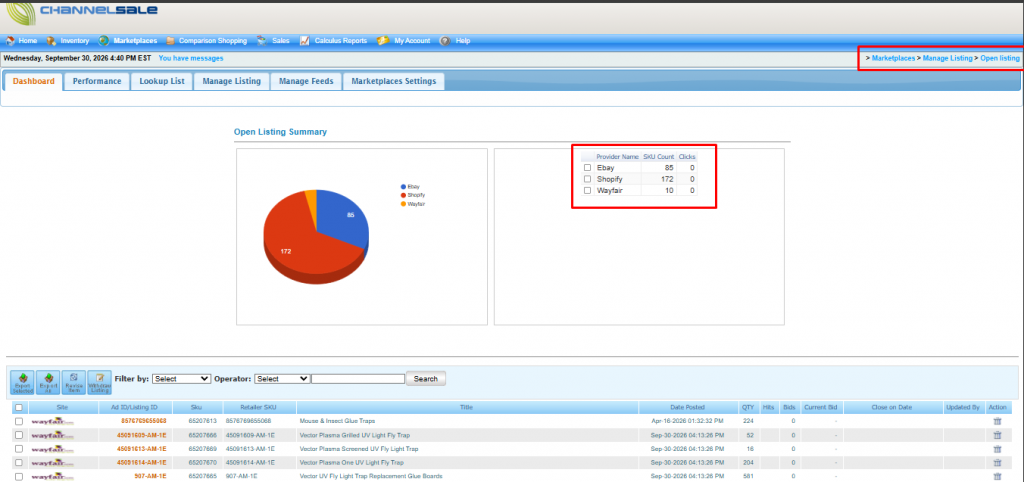Click the orange Wayfair legend swatch
The image size is (1024, 482).
[x=404, y=204]
